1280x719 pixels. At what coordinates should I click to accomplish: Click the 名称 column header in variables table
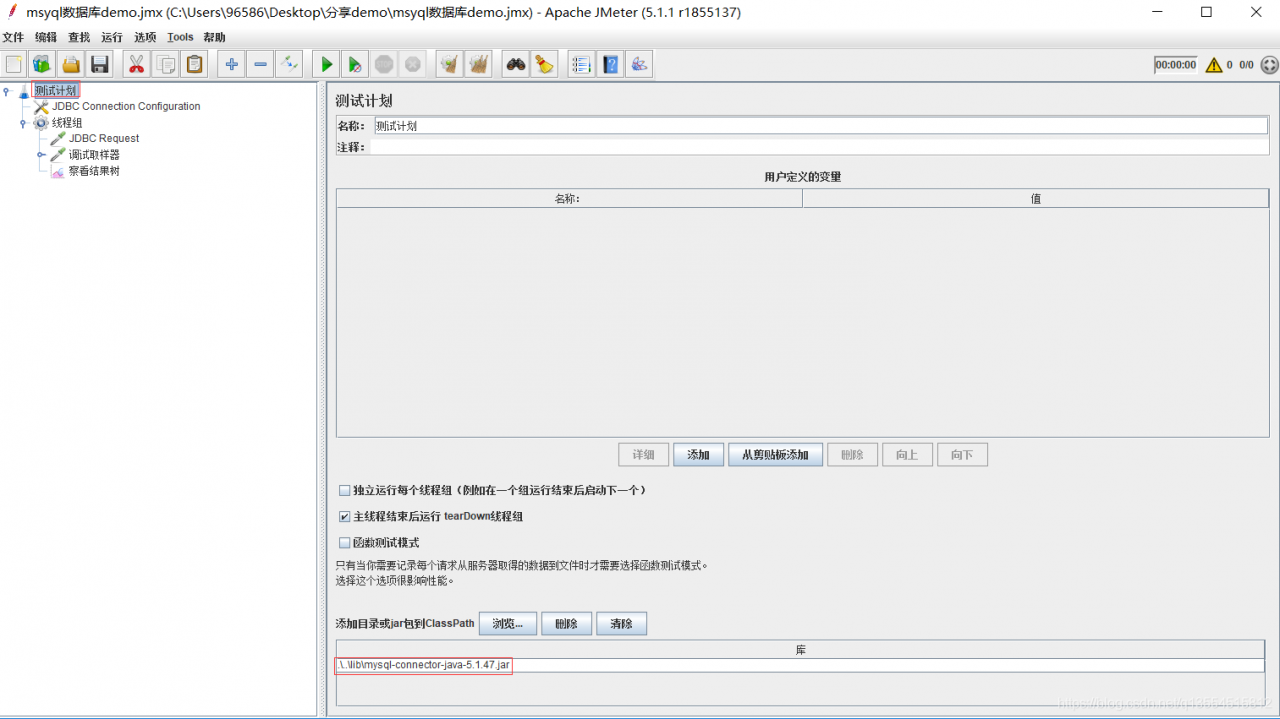(569, 199)
